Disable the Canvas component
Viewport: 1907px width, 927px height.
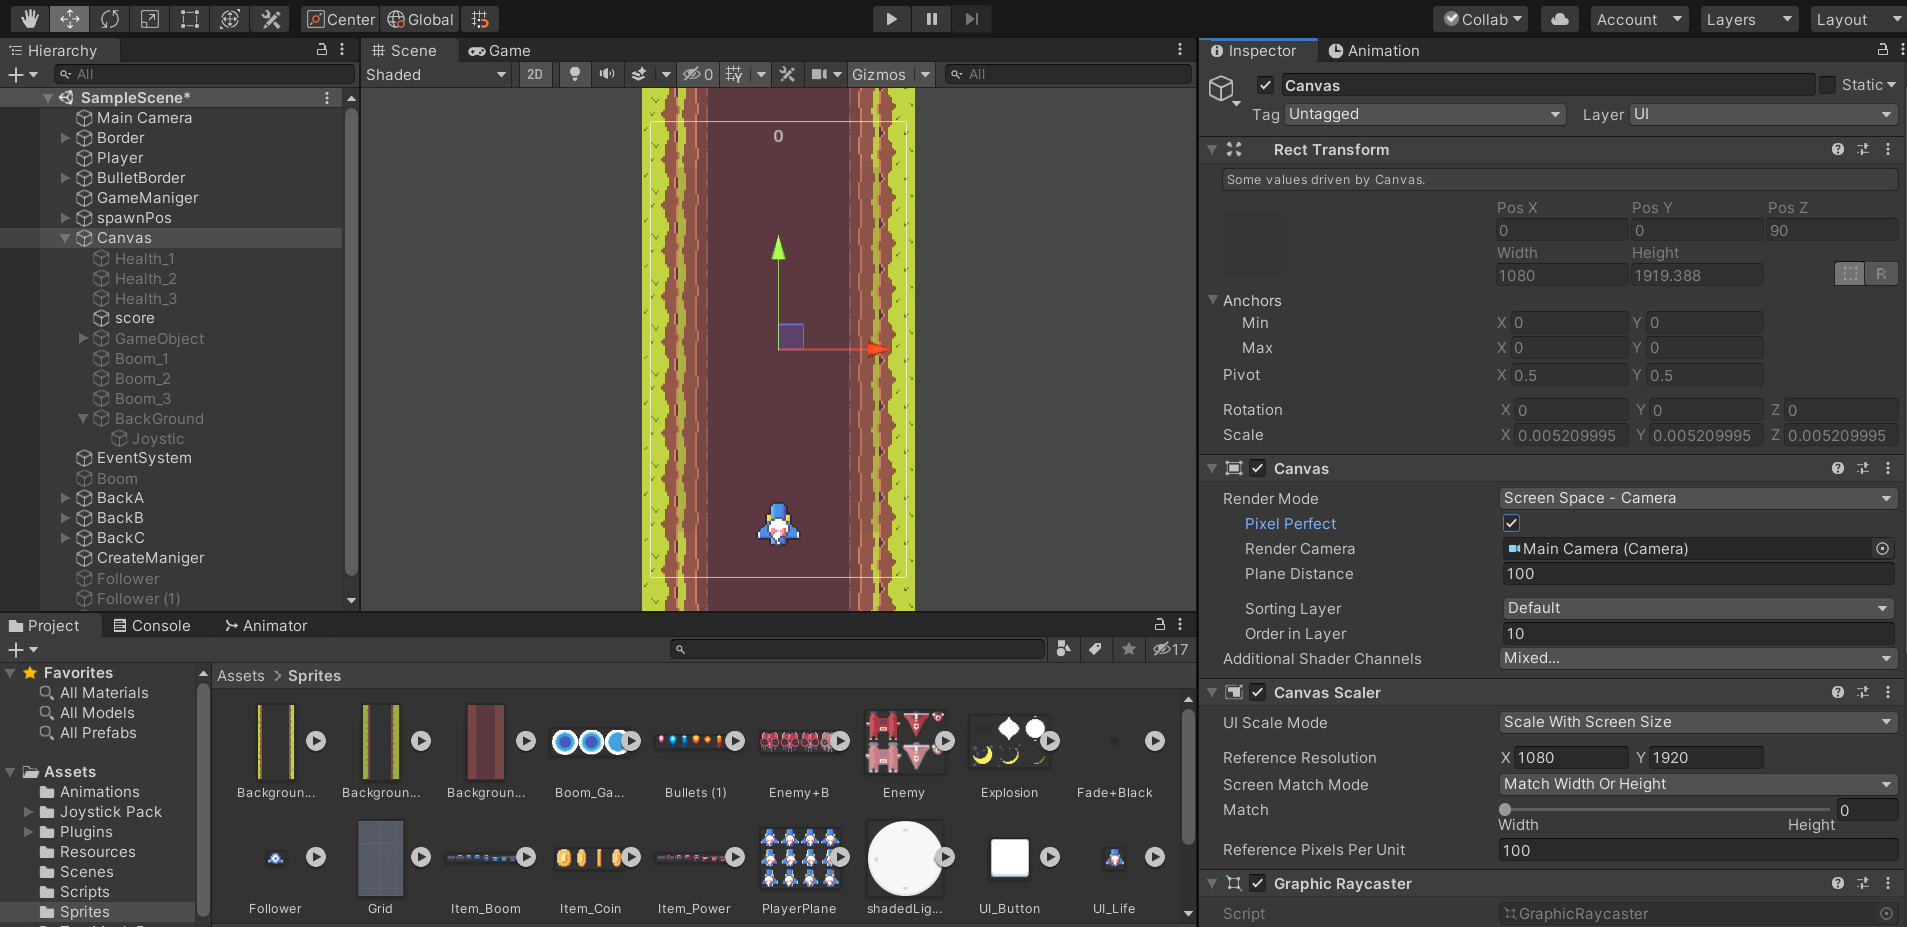(1258, 468)
